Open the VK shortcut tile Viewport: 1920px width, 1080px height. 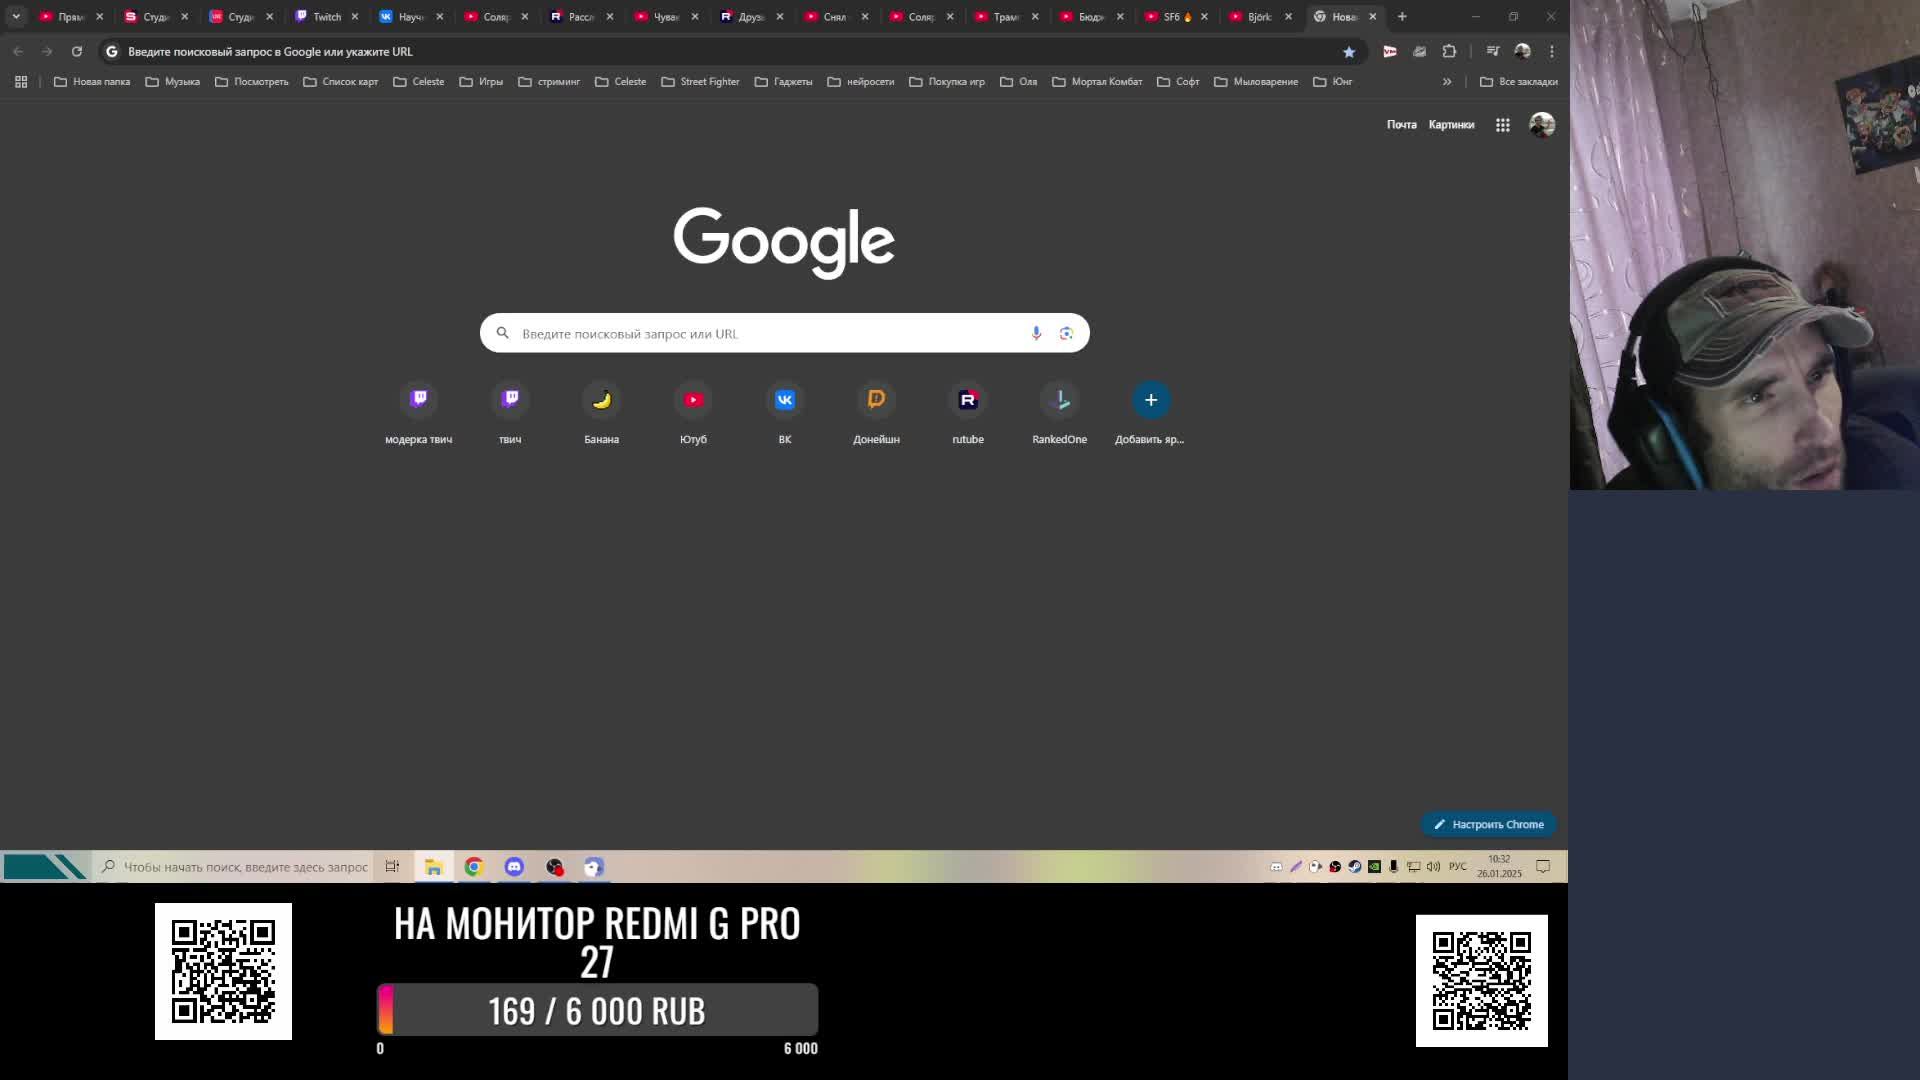pyautogui.click(x=785, y=400)
